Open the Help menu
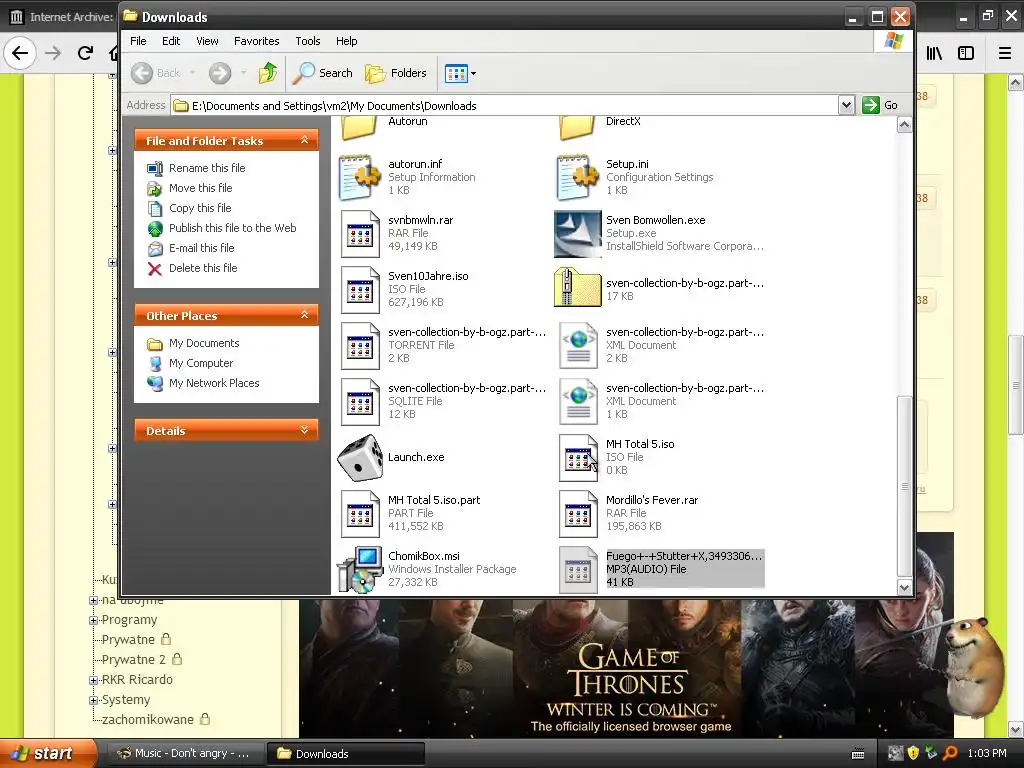The width and height of the screenshot is (1024, 768). pyautogui.click(x=347, y=41)
